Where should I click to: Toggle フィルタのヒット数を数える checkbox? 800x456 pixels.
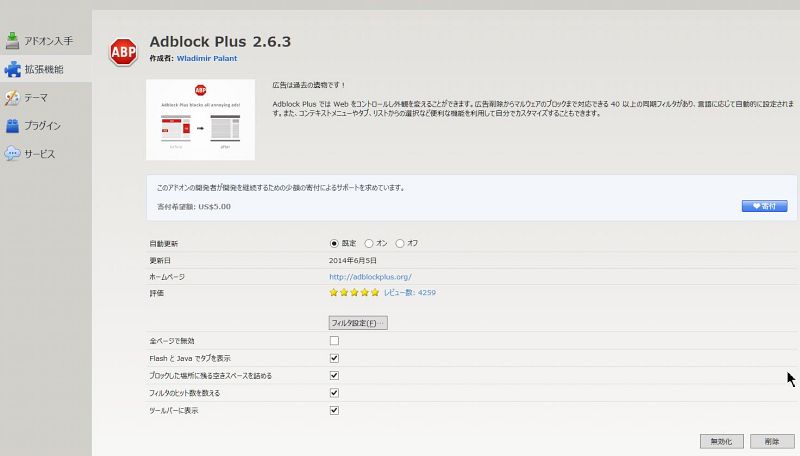pos(334,393)
